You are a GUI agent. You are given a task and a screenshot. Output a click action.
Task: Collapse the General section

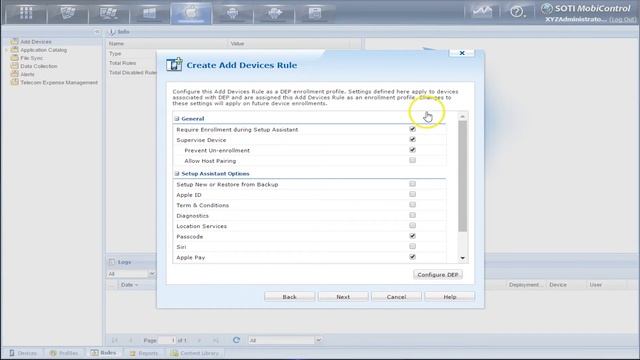[177, 119]
